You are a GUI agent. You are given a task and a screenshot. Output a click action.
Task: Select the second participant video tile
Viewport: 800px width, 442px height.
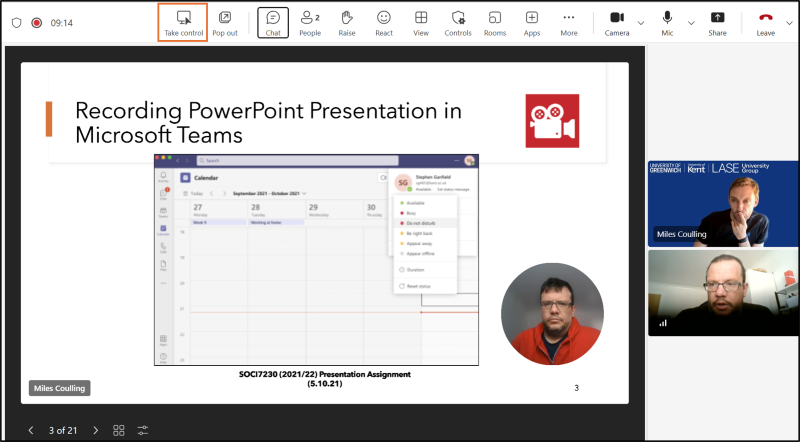723,293
